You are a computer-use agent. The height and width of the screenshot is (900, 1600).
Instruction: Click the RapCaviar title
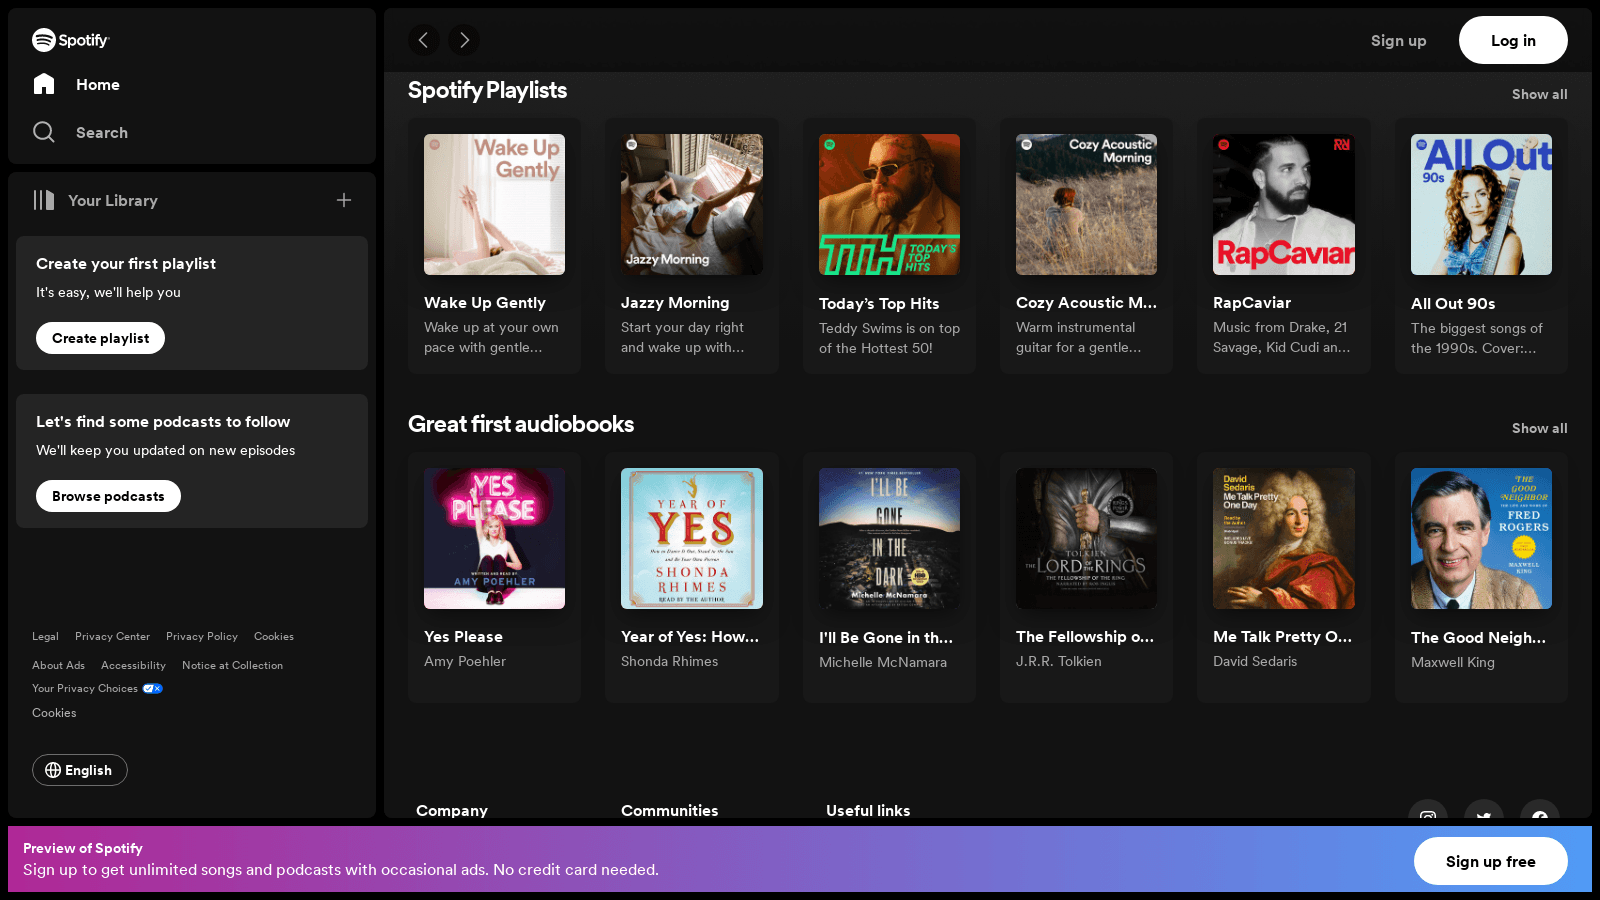click(1252, 302)
